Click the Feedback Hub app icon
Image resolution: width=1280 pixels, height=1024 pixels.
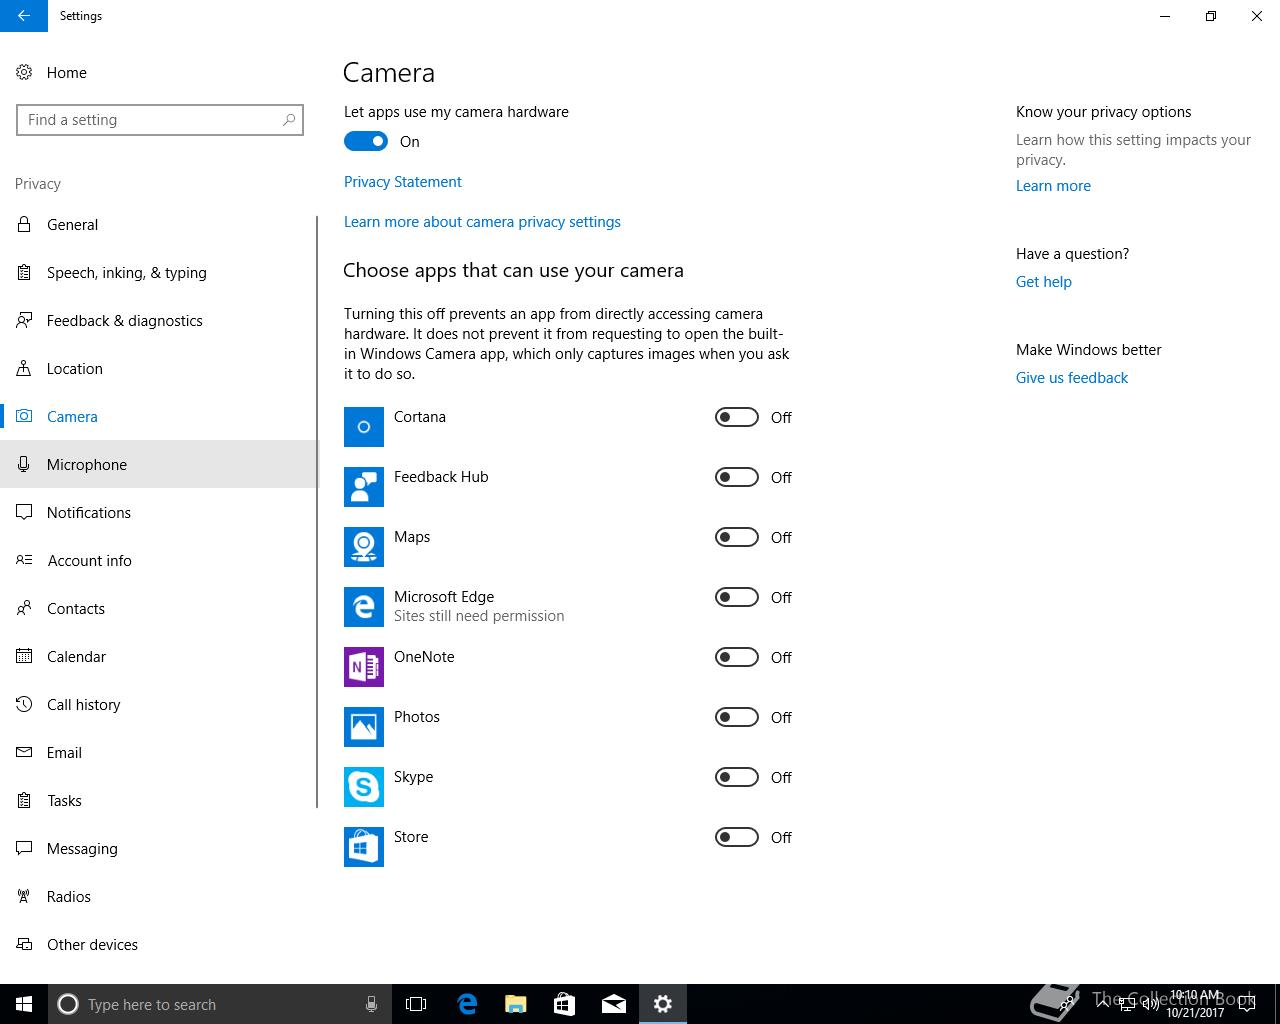(364, 487)
